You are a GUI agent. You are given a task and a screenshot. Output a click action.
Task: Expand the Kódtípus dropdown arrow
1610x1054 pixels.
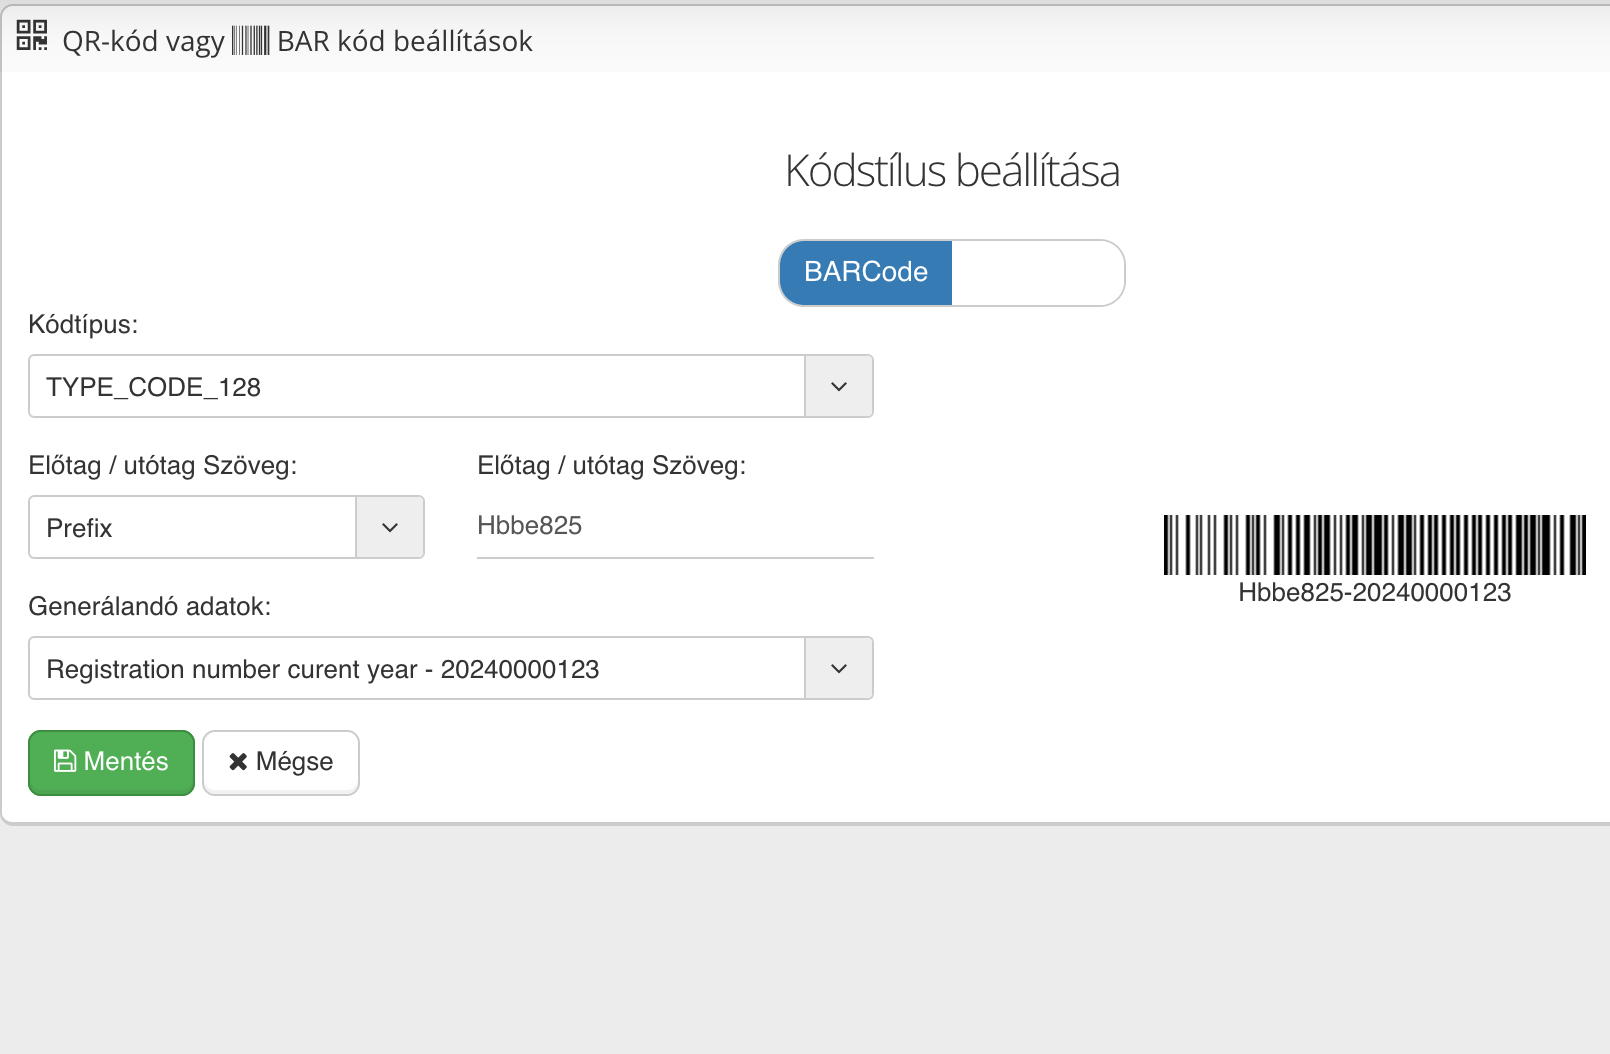[x=839, y=387]
